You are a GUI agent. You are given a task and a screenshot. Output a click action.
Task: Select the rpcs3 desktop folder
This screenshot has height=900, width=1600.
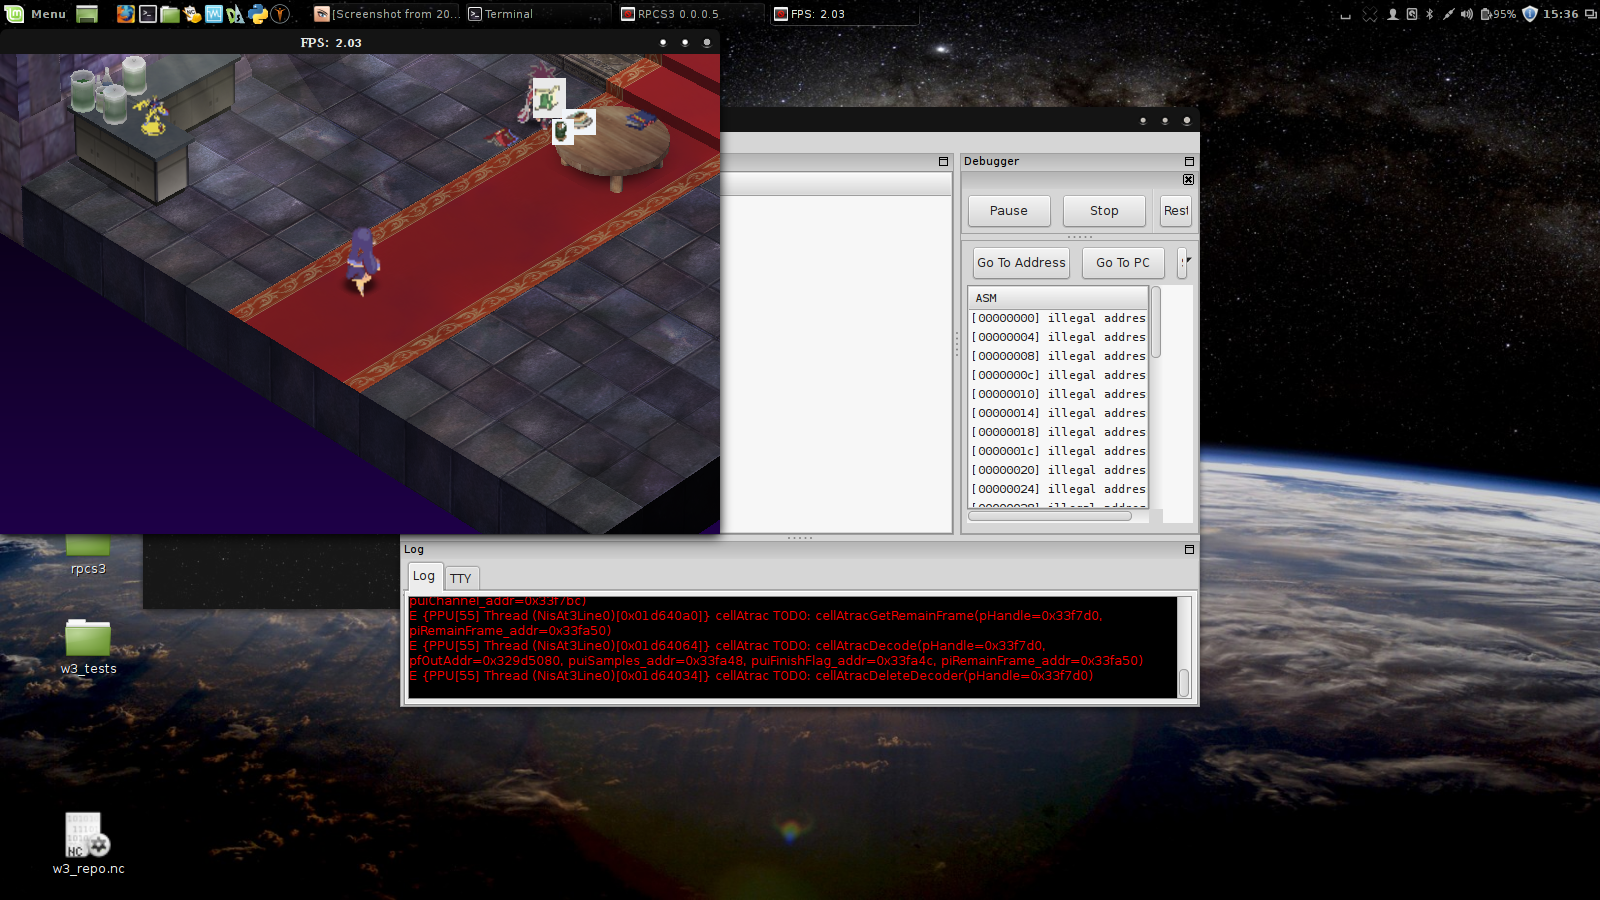tap(88, 556)
